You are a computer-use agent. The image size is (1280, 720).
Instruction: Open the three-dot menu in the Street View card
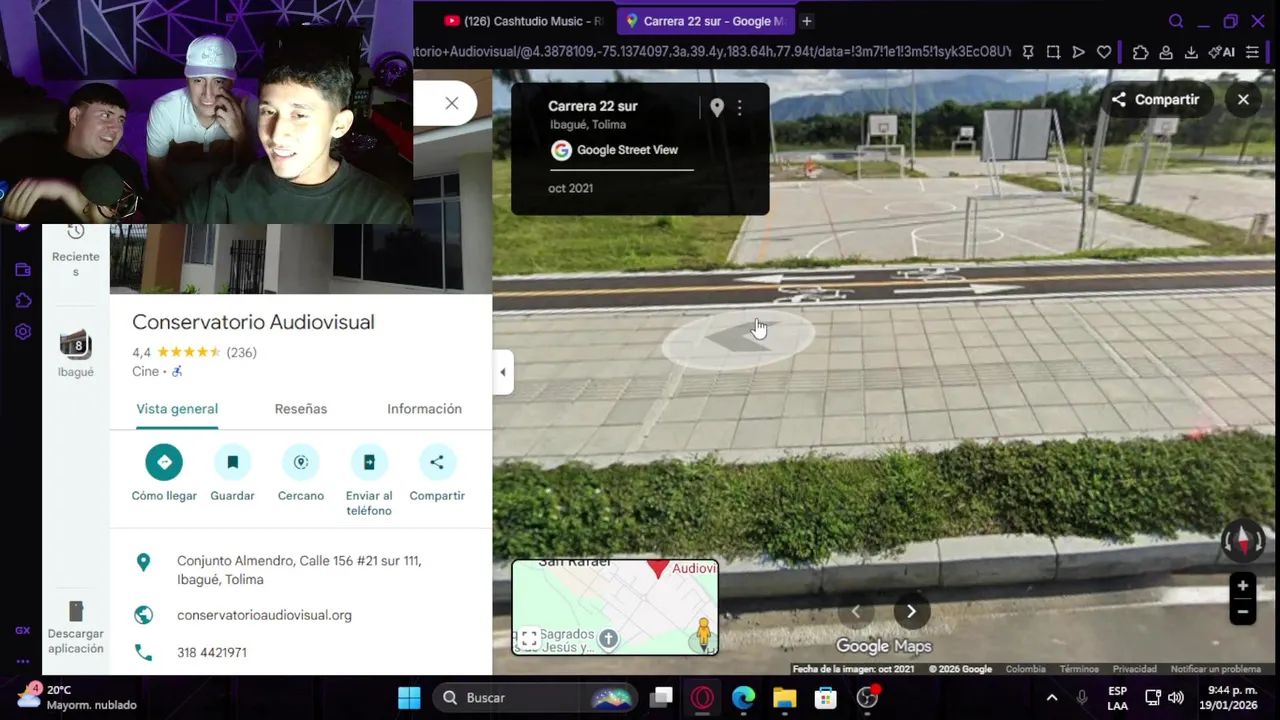click(x=740, y=108)
